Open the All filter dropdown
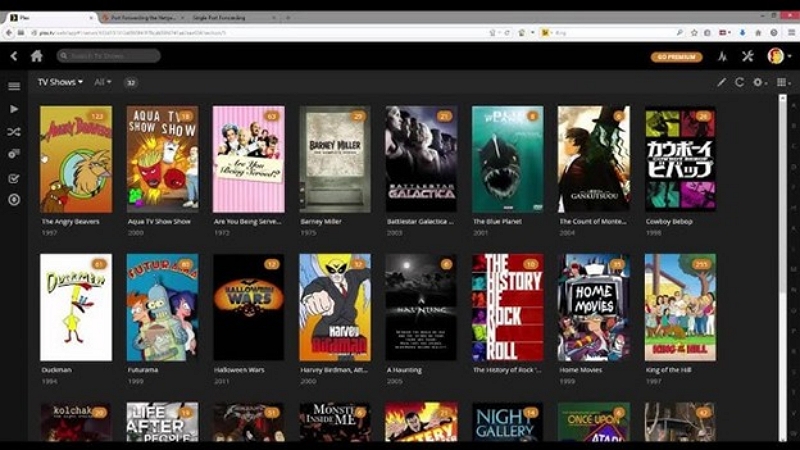Image resolution: width=800 pixels, height=450 pixels. (103, 82)
